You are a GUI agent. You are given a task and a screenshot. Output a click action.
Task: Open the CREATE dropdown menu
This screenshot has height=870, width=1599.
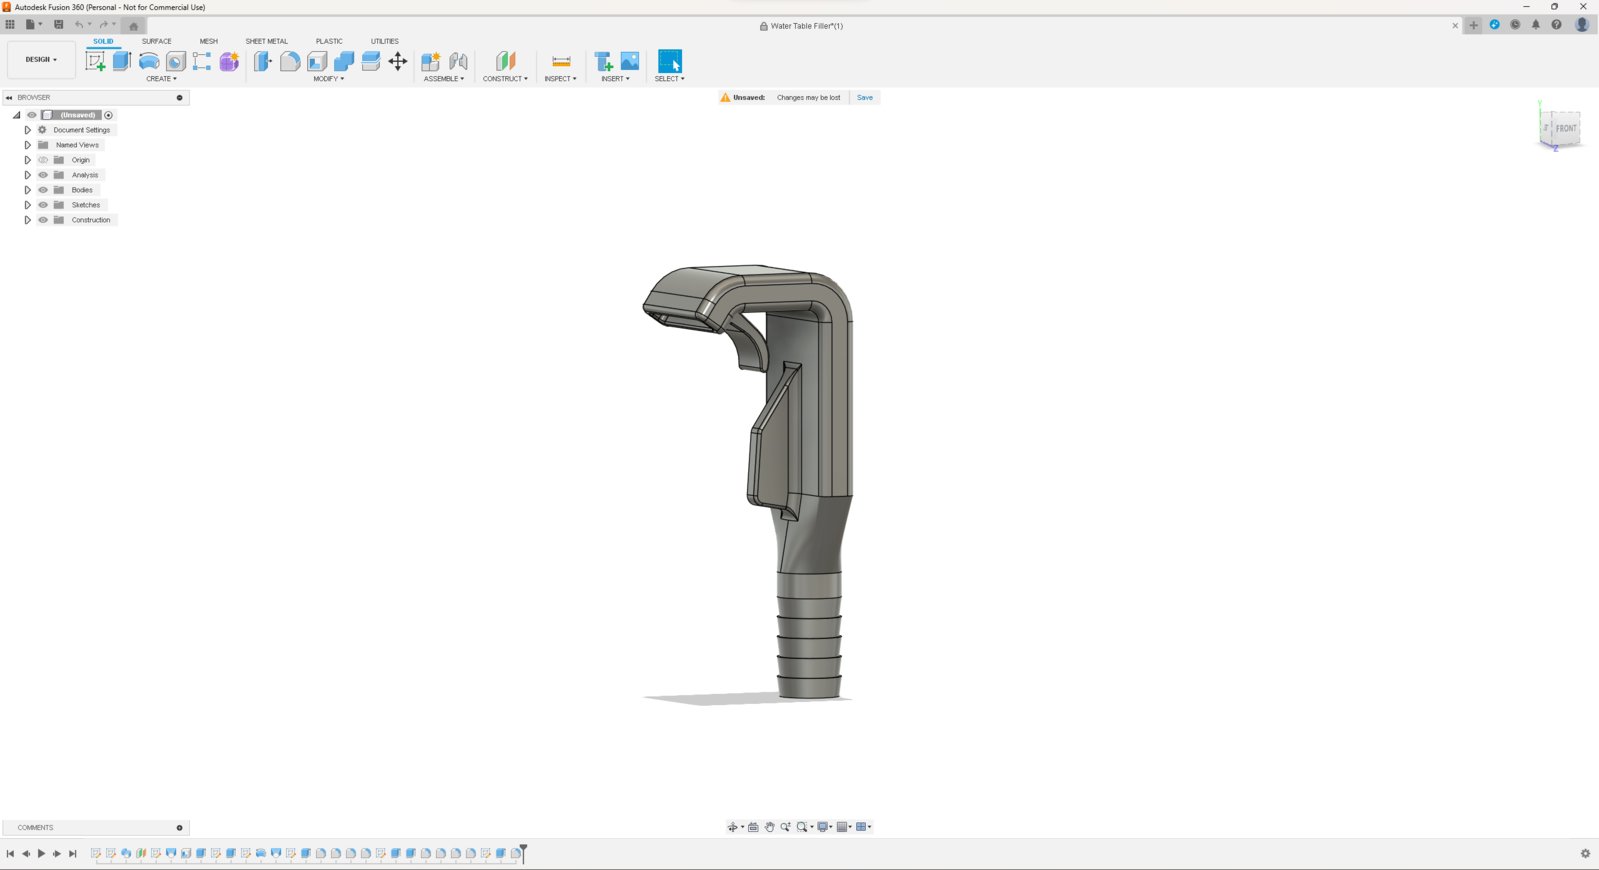coord(161,79)
